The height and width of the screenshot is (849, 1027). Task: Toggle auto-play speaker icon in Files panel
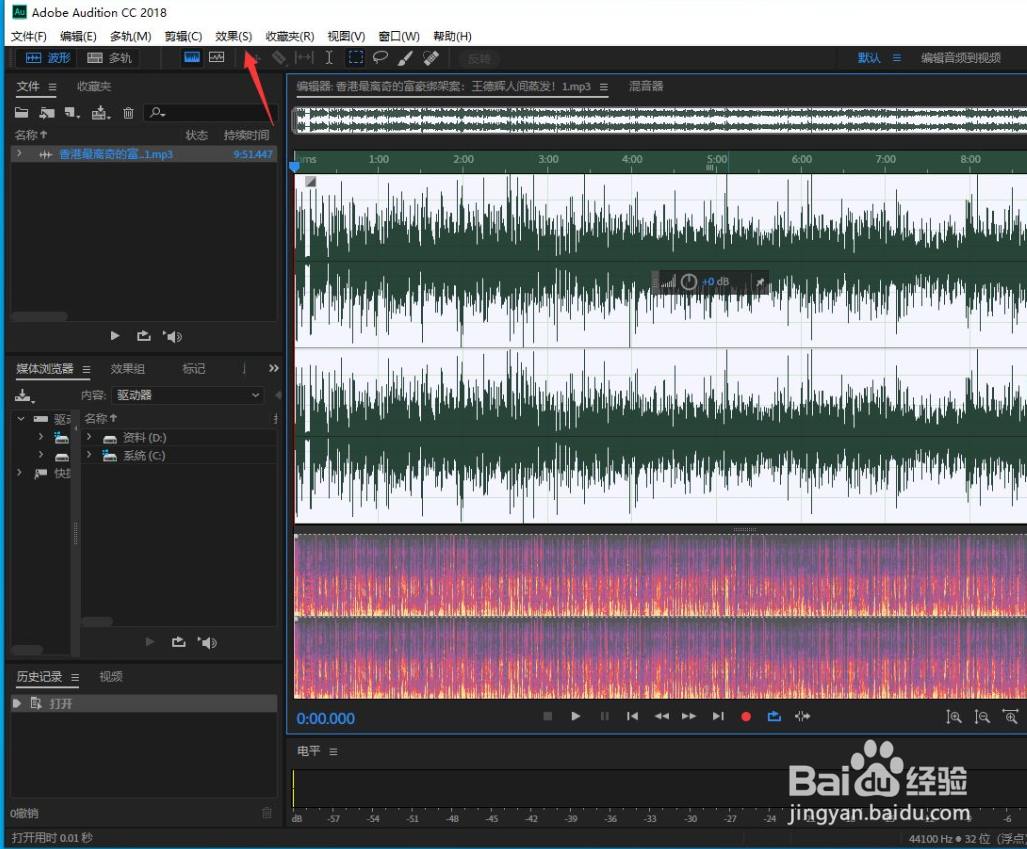[x=172, y=337]
